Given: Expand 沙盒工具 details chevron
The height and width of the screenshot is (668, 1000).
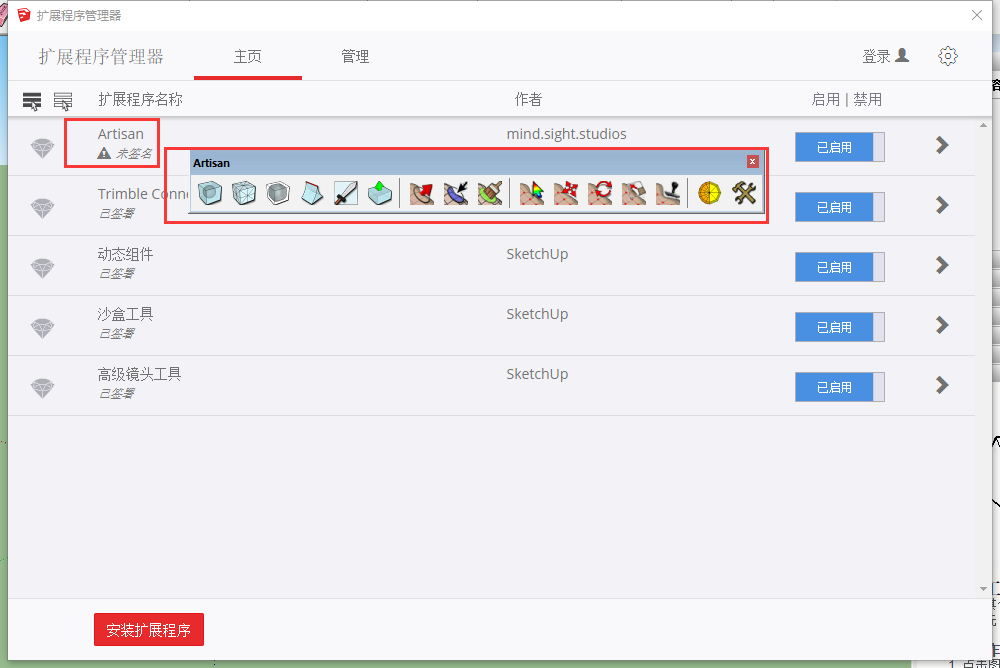Looking at the screenshot, I should coord(942,325).
